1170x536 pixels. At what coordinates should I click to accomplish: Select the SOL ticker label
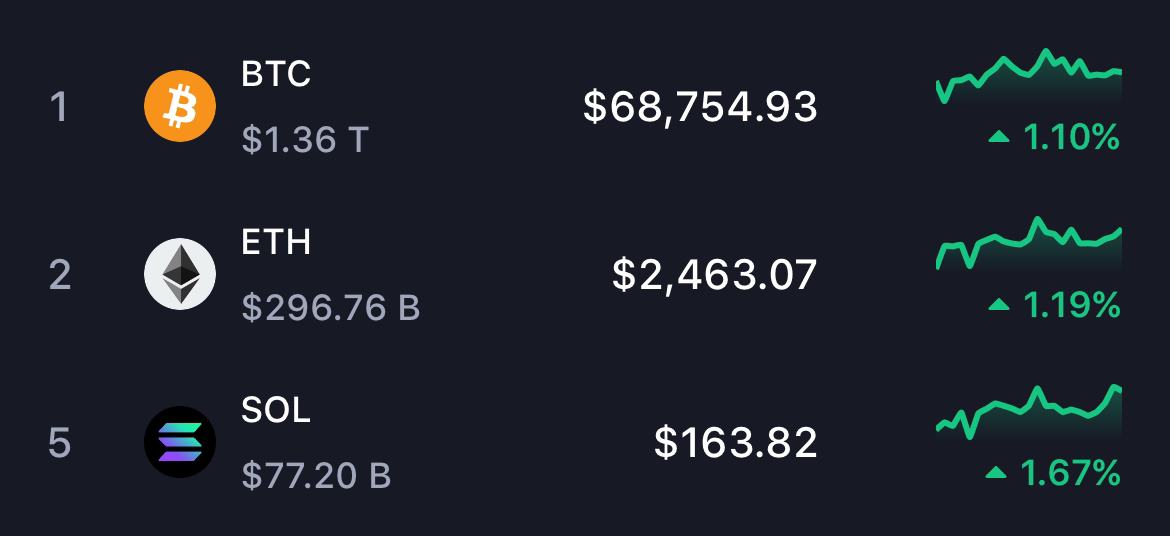(276, 410)
